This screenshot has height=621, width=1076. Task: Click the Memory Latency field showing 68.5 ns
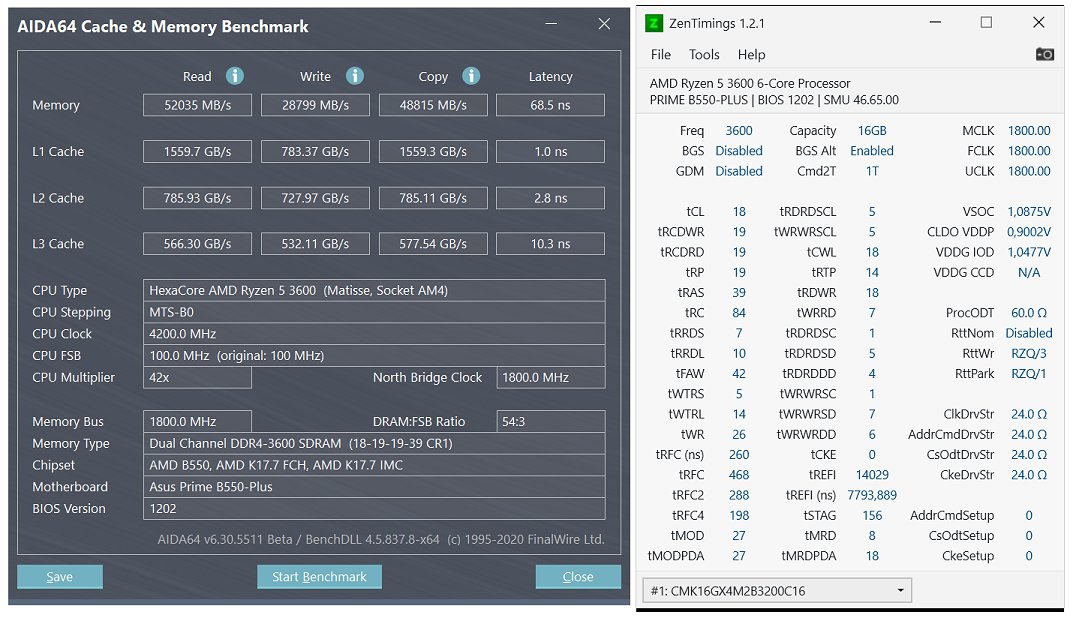pos(548,104)
